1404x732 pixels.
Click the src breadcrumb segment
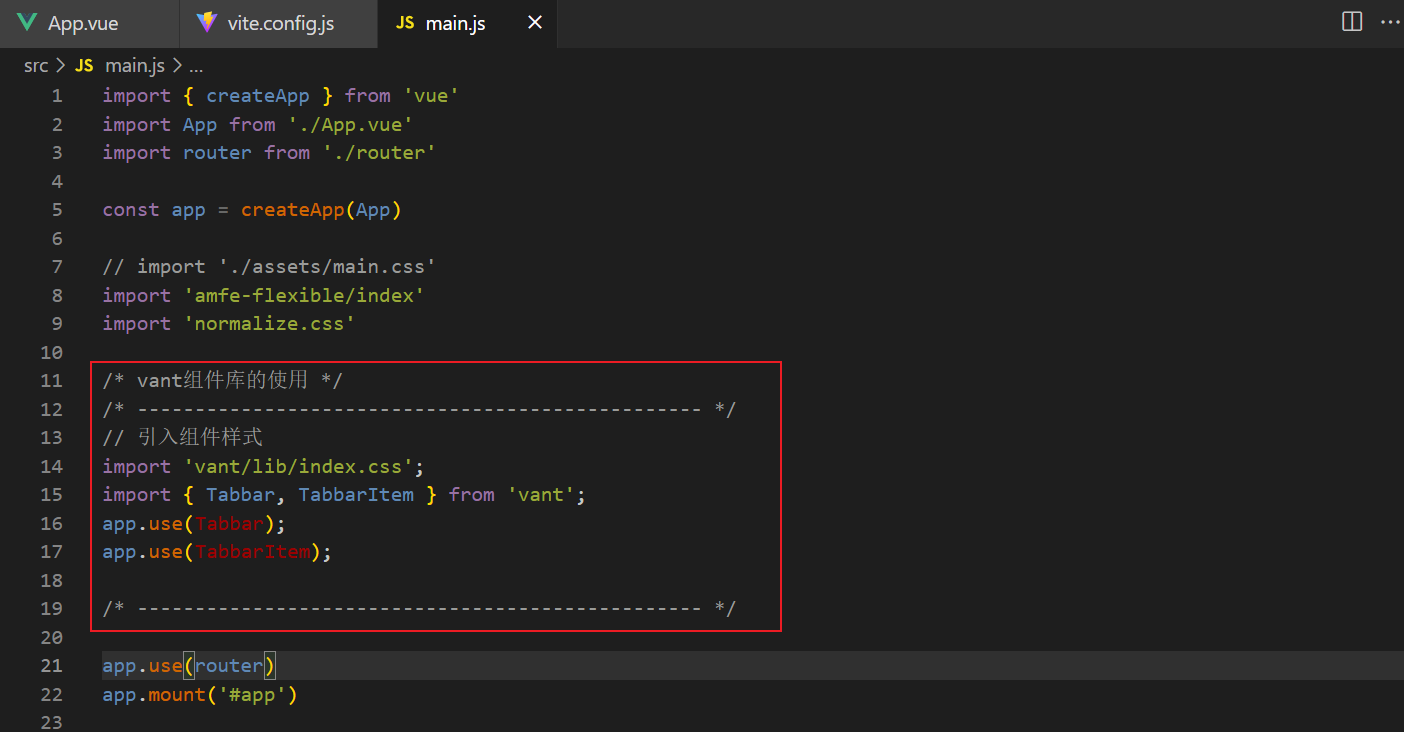click(36, 66)
